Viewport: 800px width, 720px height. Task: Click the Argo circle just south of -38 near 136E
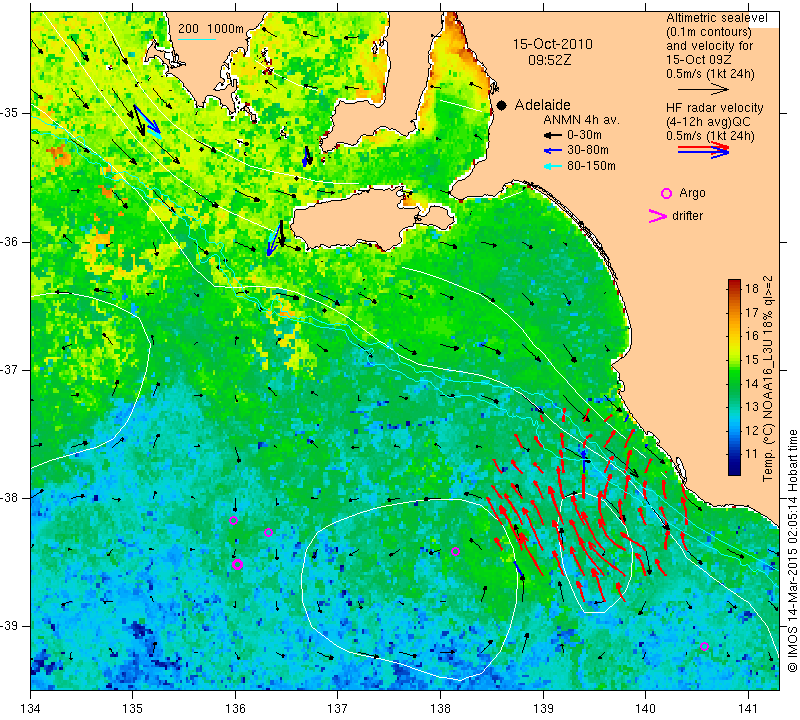coord(233,520)
